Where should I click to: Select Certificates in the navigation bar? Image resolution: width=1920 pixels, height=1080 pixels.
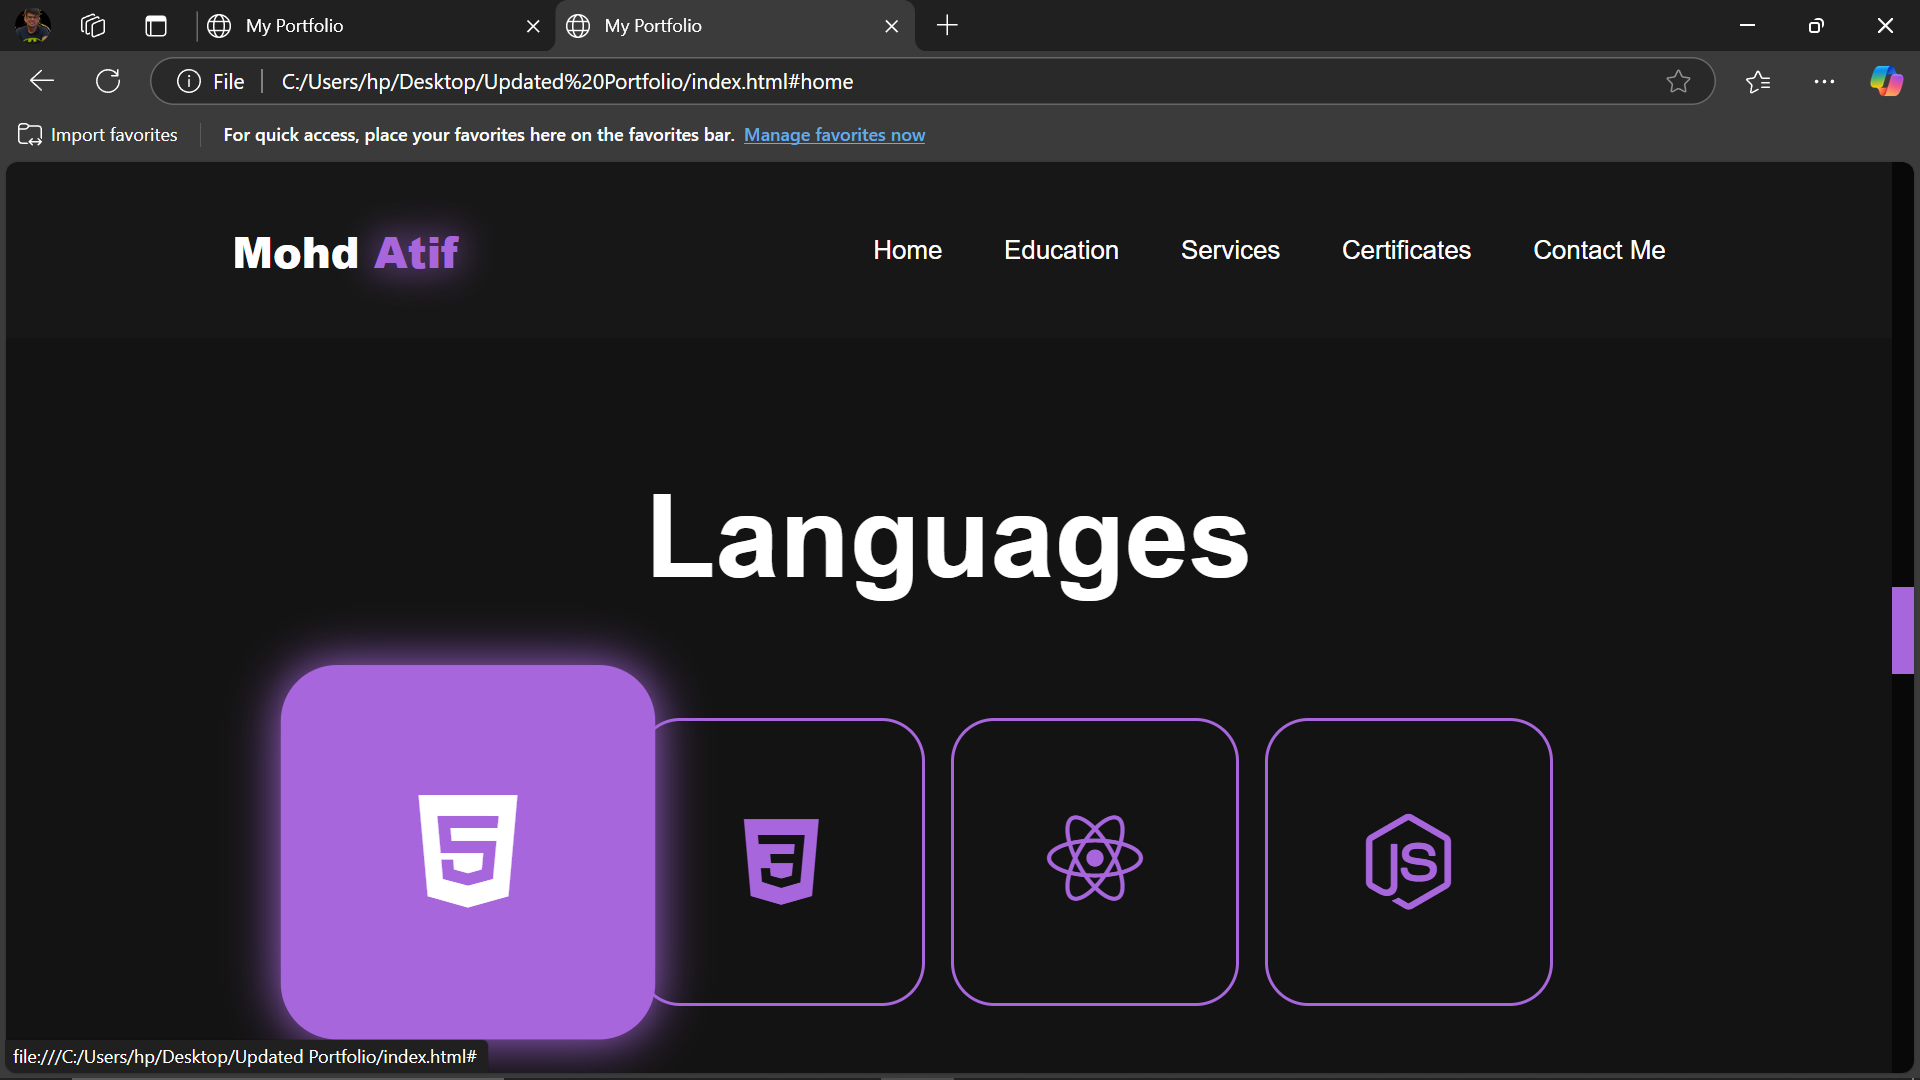[x=1406, y=250]
